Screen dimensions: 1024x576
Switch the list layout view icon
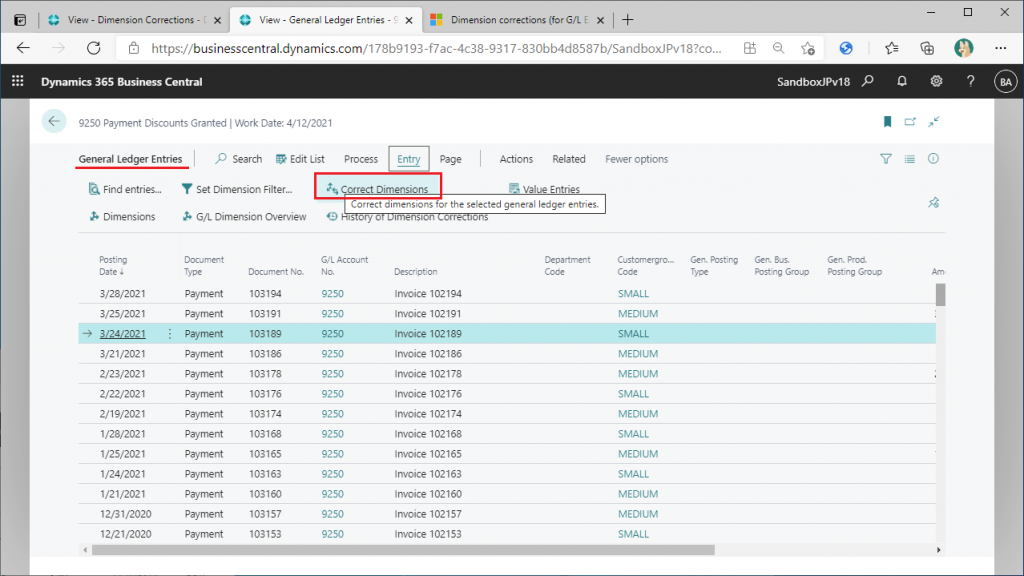click(910, 159)
